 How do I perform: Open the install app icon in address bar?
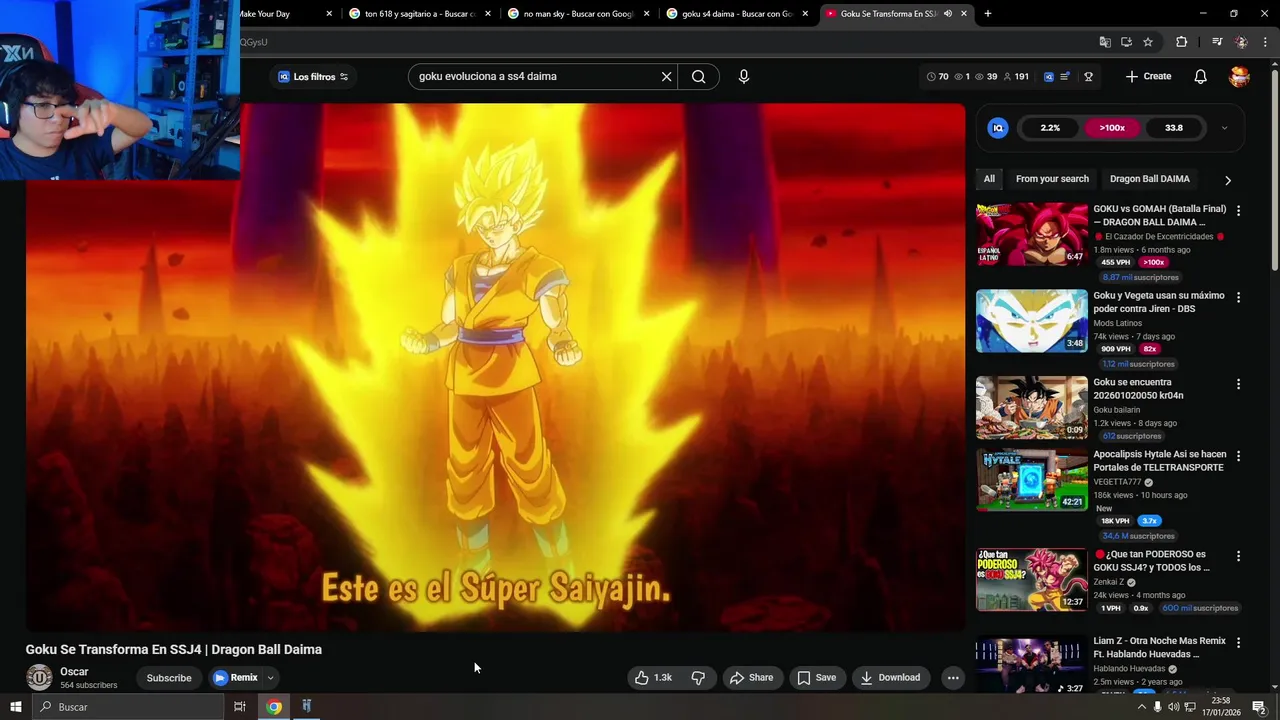1126,42
